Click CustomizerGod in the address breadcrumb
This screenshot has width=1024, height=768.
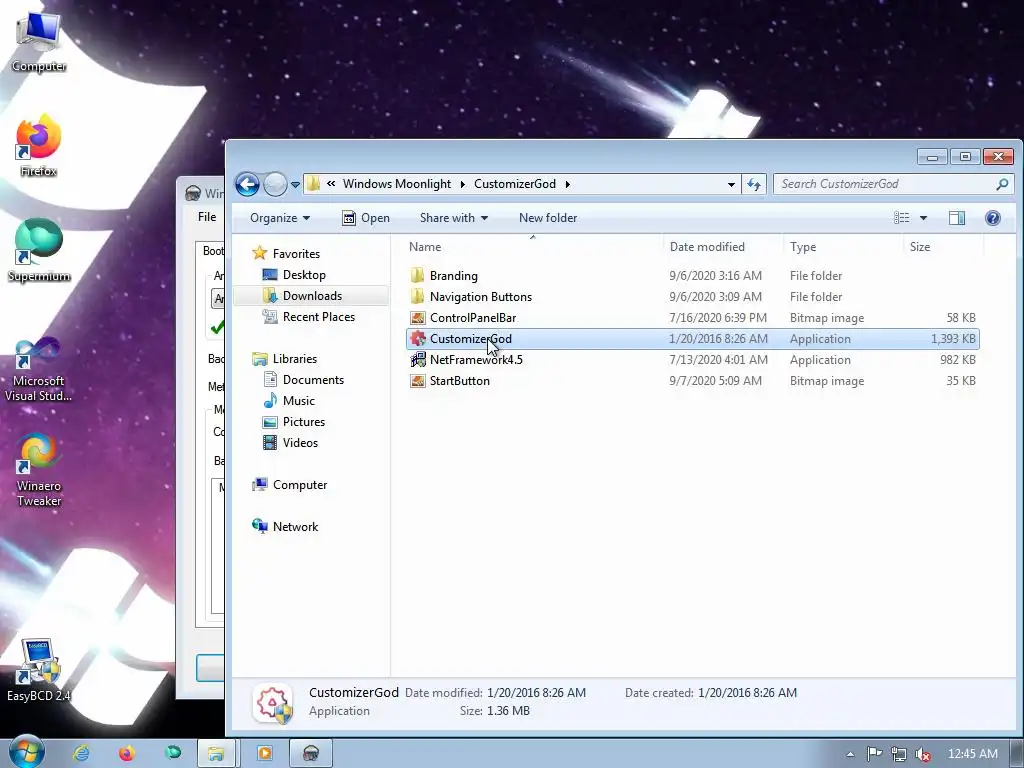pos(515,184)
